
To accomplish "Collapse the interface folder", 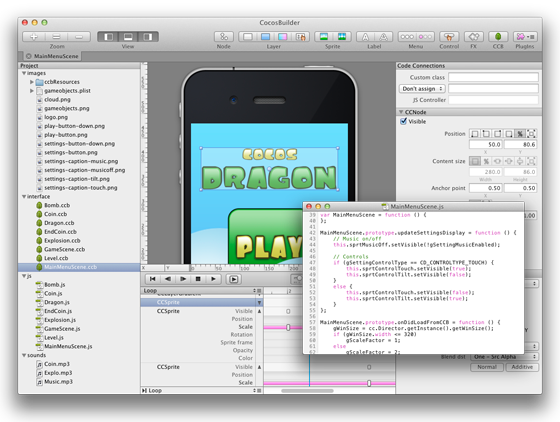I will (x=24, y=196).
